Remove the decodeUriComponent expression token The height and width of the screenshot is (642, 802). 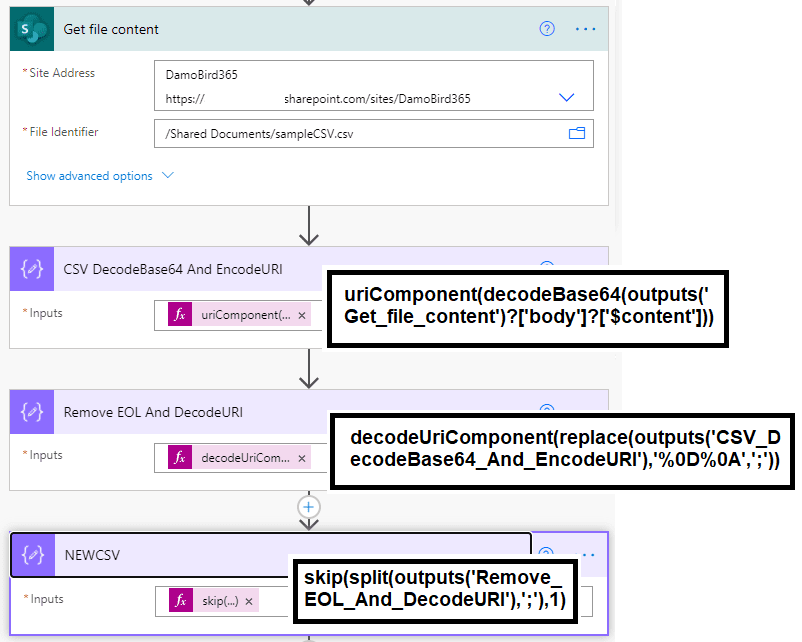(x=302, y=457)
